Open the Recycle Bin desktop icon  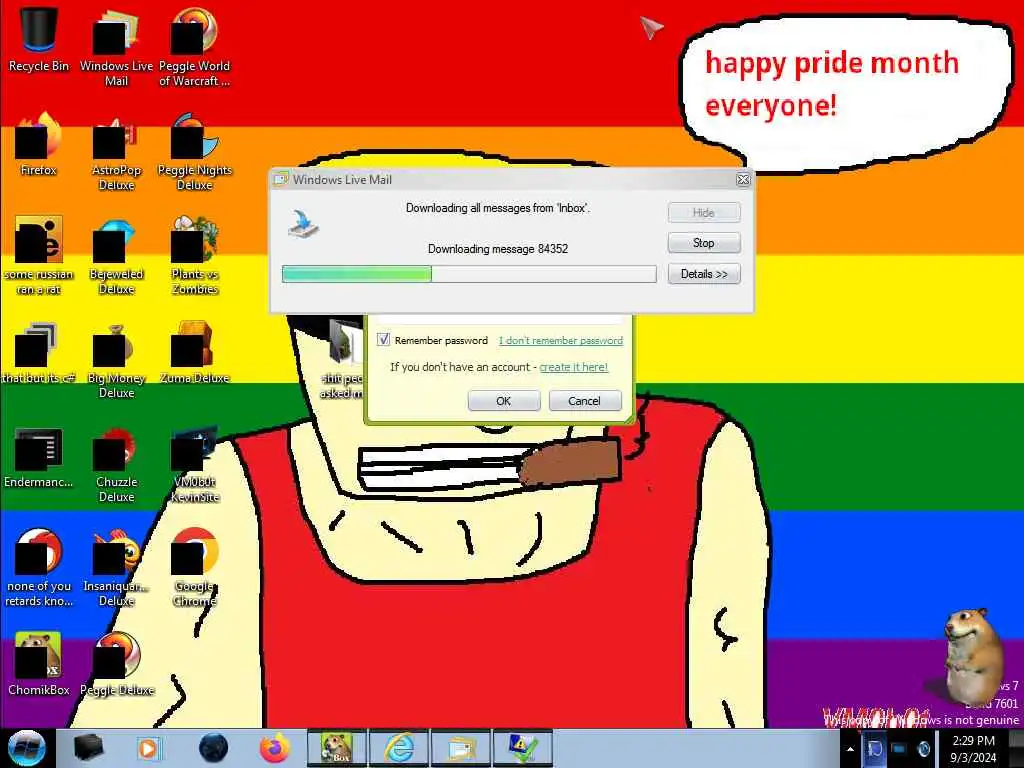(x=39, y=39)
